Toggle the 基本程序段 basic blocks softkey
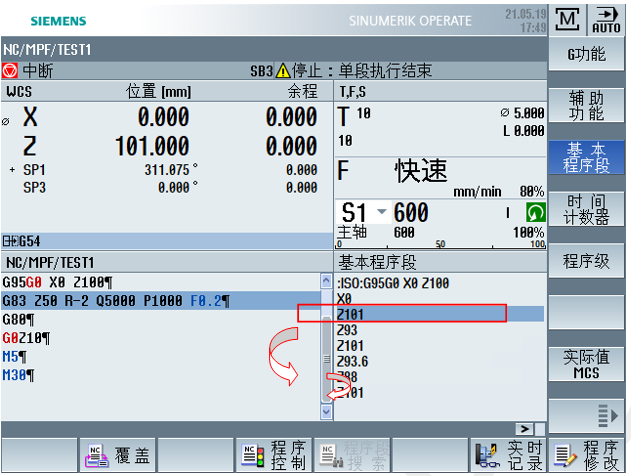This screenshot has height=476, width=631. click(x=586, y=157)
